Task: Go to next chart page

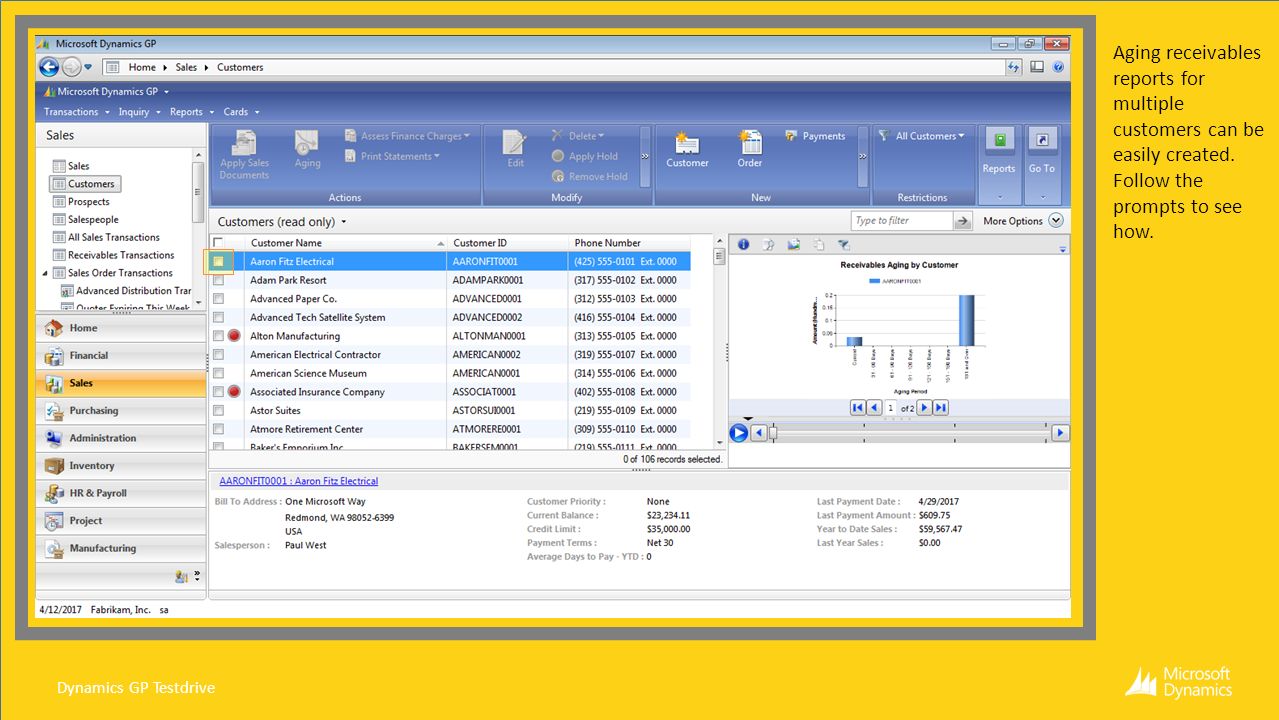Action: [x=924, y=407]
